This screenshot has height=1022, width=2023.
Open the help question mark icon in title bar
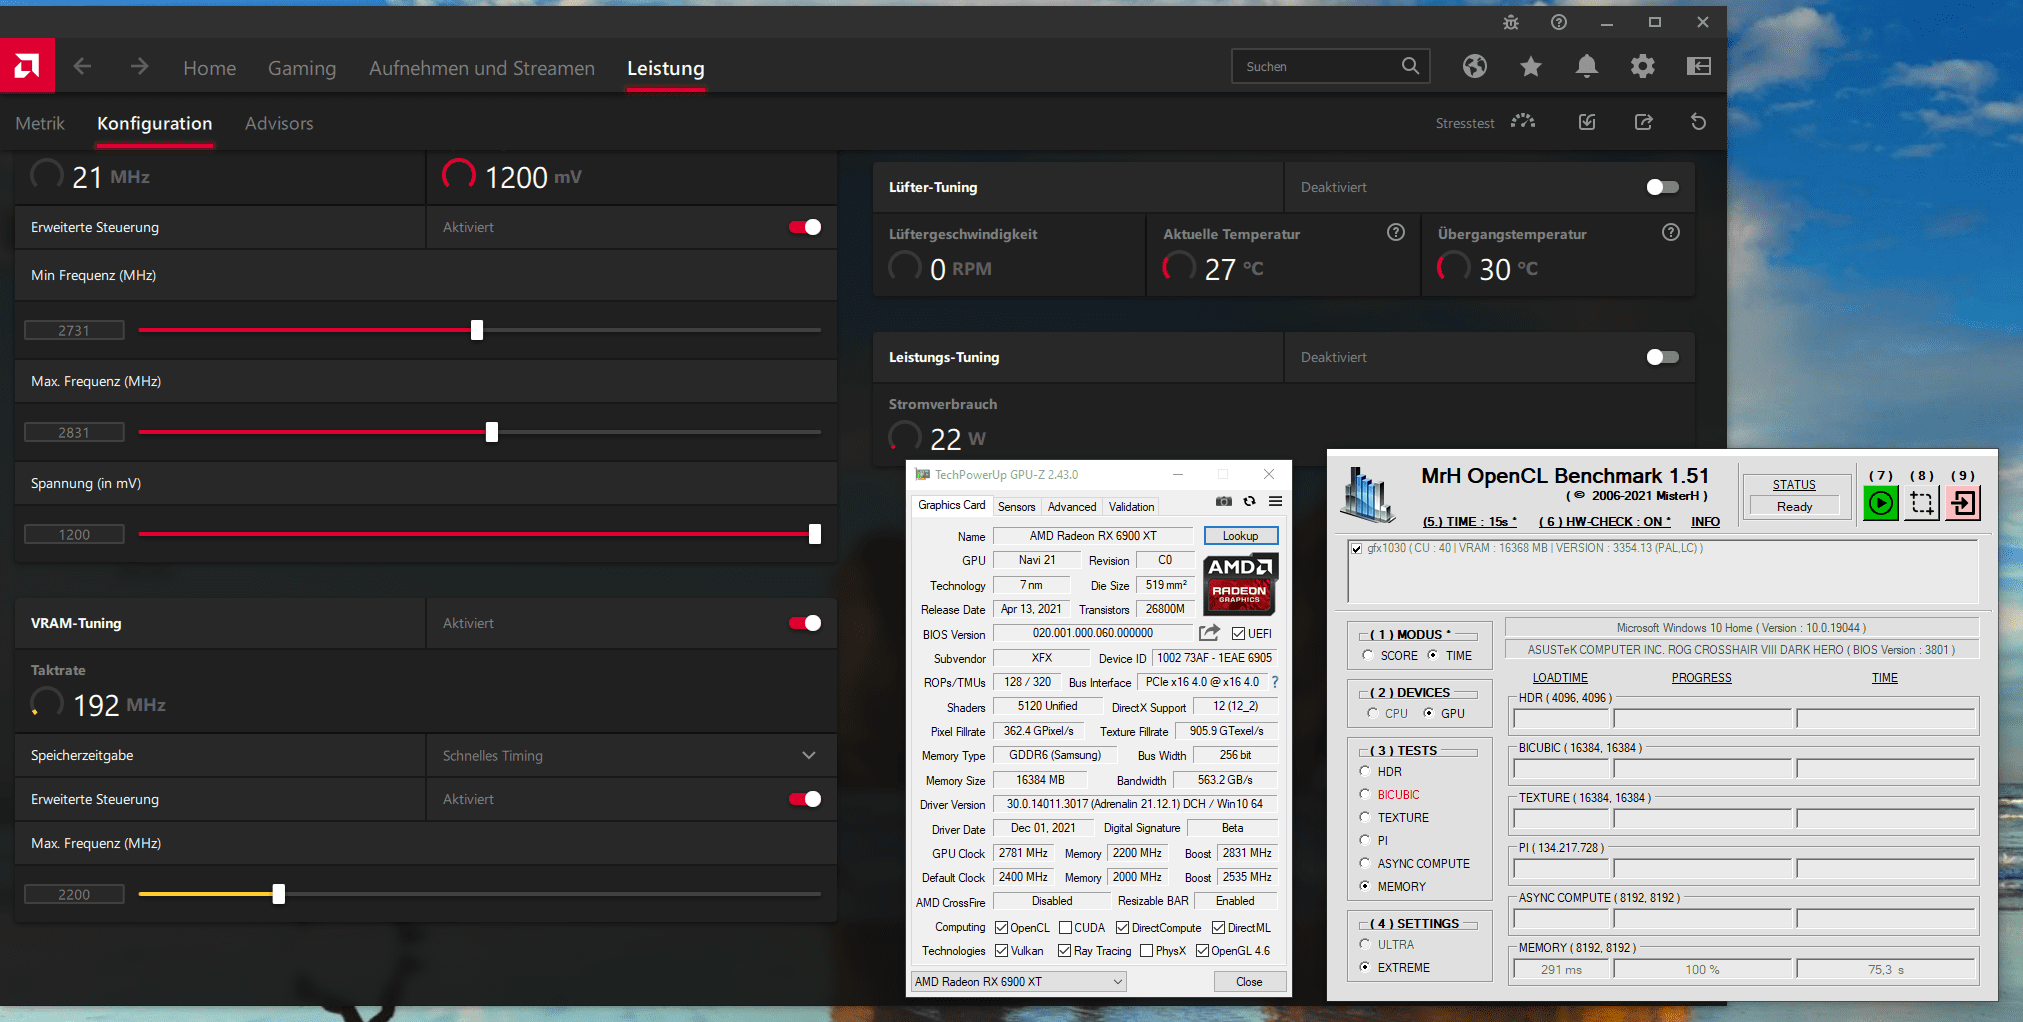click(1559, 22)
